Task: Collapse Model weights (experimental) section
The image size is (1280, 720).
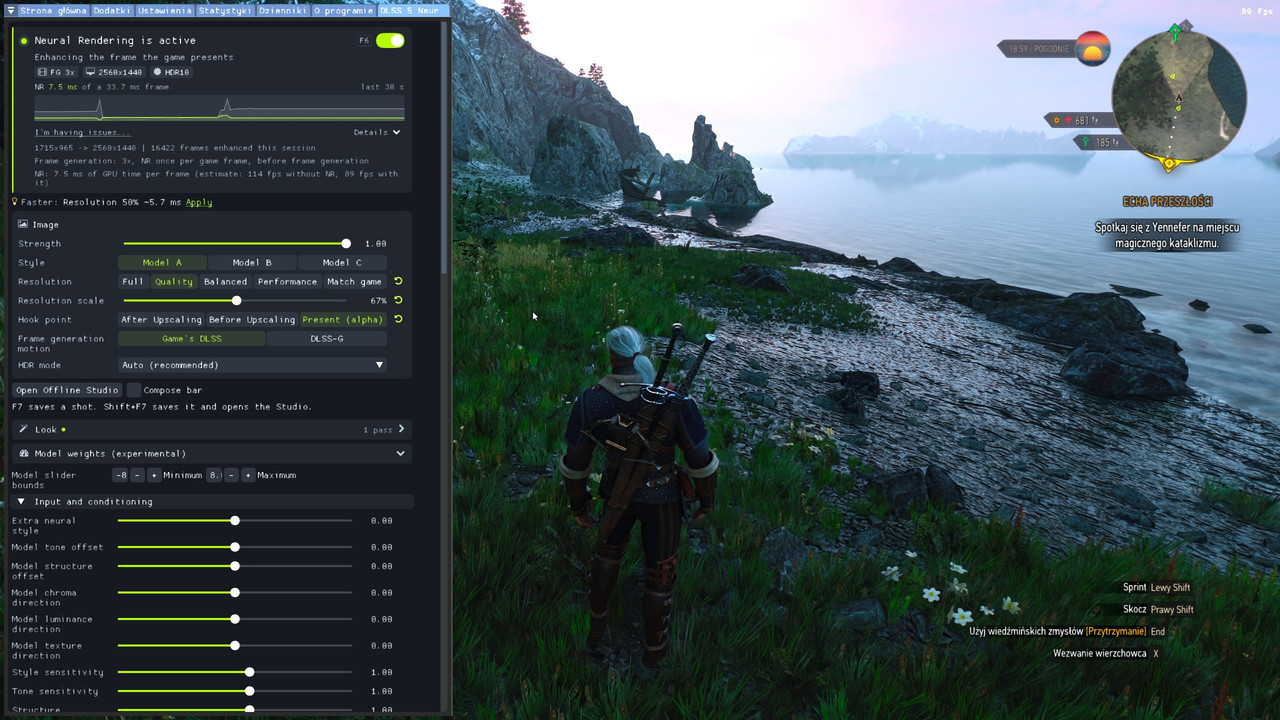Action: point(401,453)
